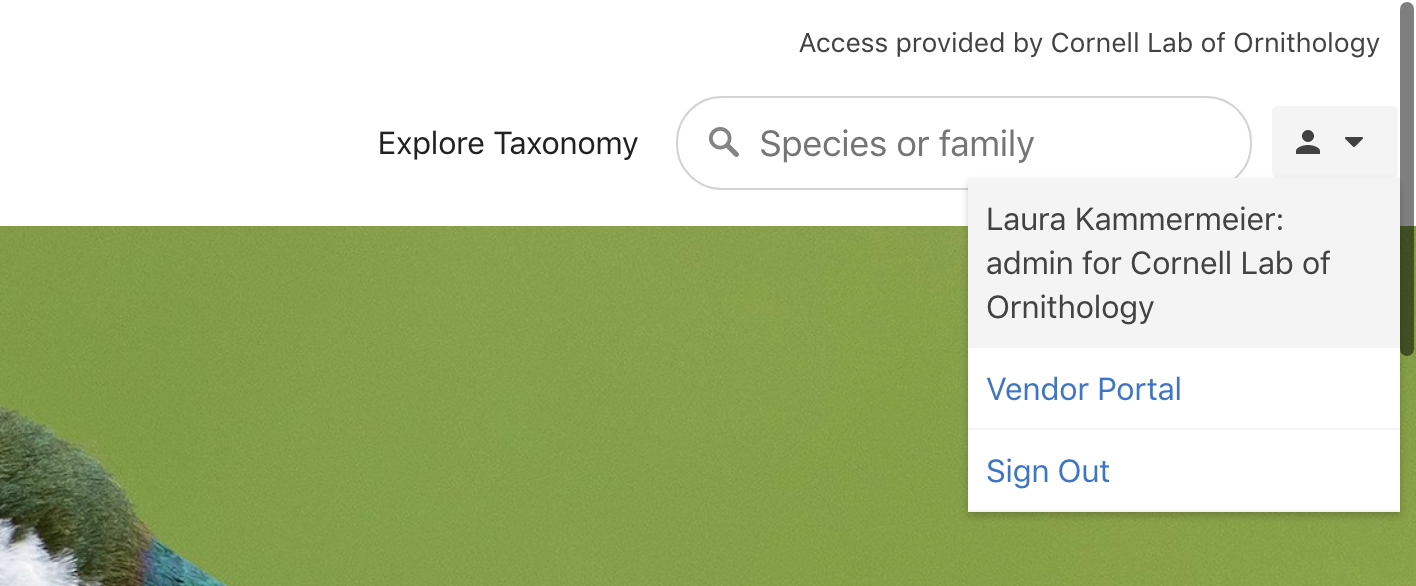The width and height of the screenshot is (1416, 586).
Task: Click the person profile icon
Action: pyautogui.click(x=1308, y=143)
